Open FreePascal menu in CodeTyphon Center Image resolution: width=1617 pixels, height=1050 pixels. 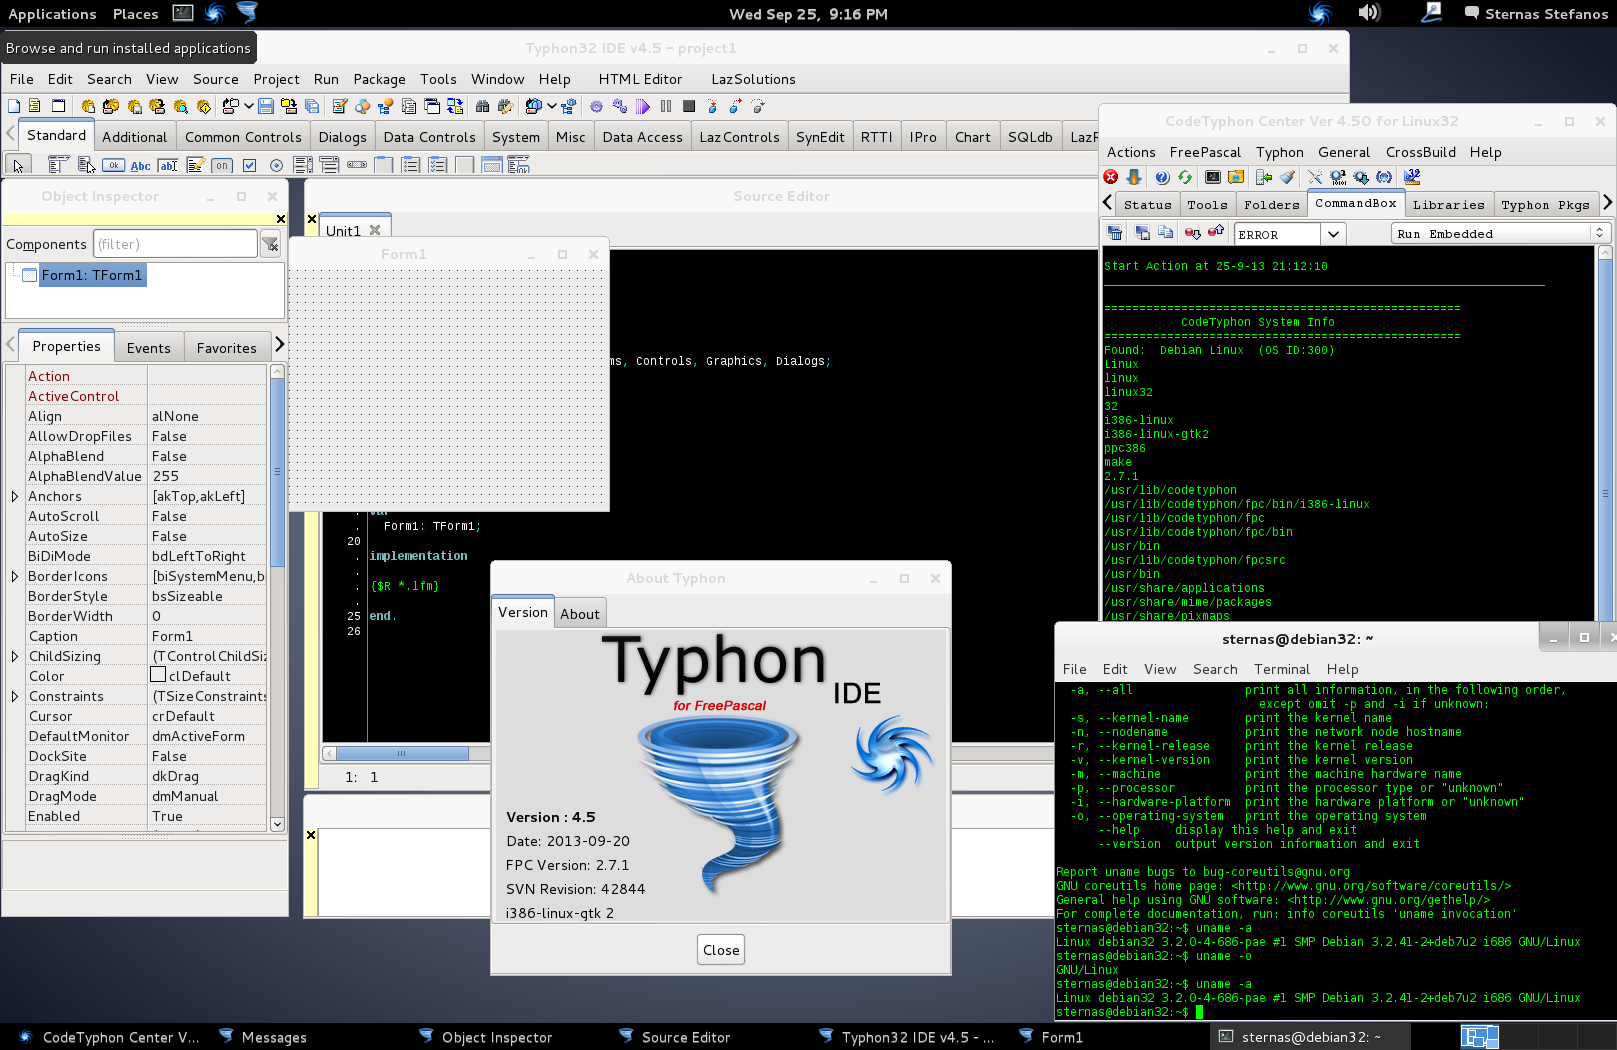coord(1205,152)
